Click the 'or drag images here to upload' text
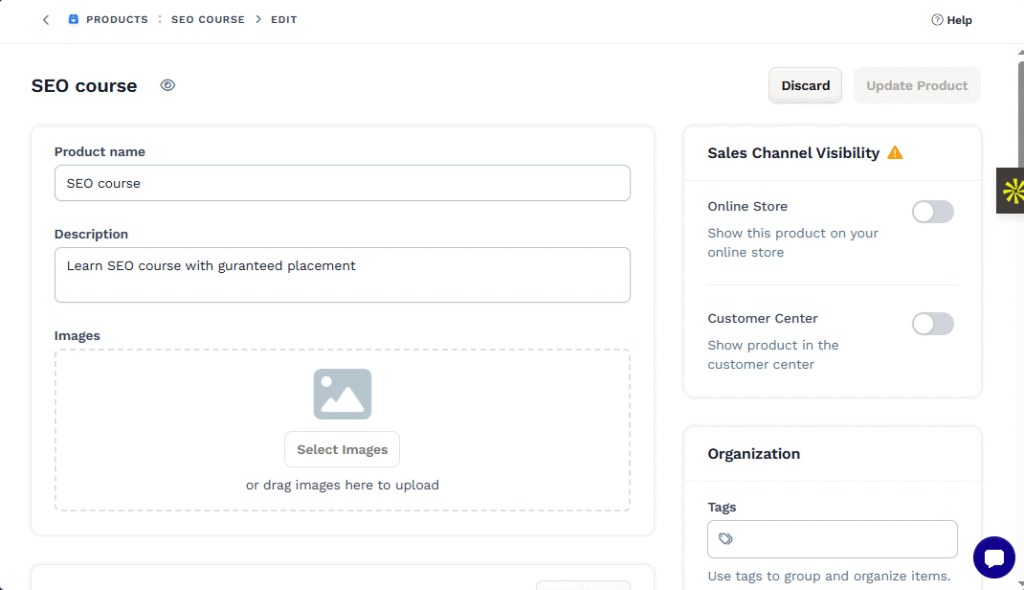The height and width of the screenshot is (590, 1024). pyautogui.click(x=342, y=485)
